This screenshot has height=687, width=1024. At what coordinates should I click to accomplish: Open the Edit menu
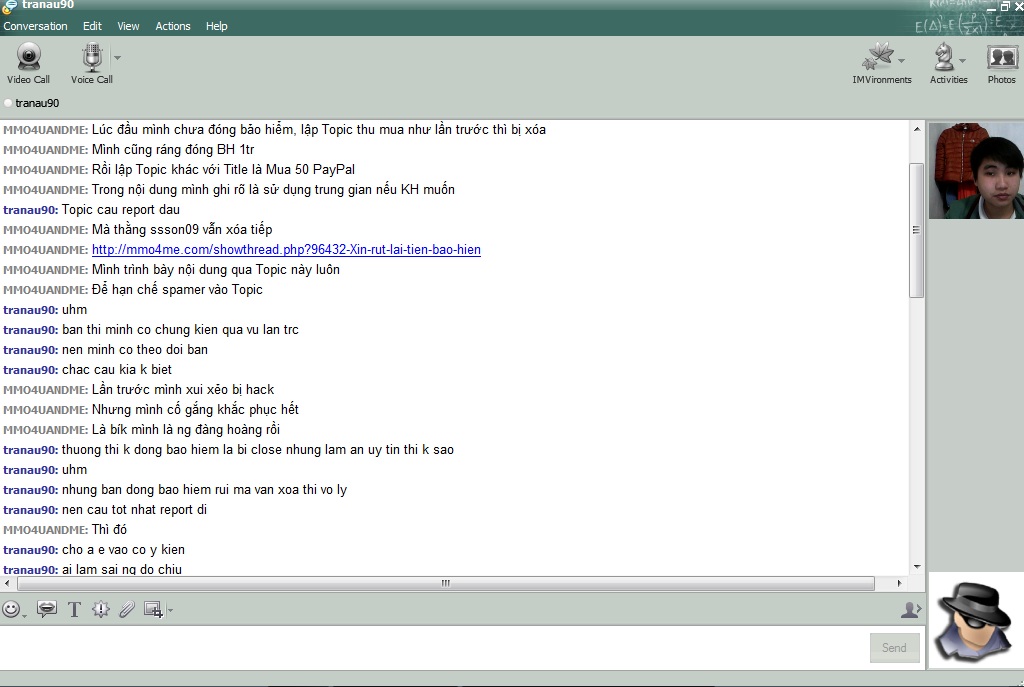point(92,26)
